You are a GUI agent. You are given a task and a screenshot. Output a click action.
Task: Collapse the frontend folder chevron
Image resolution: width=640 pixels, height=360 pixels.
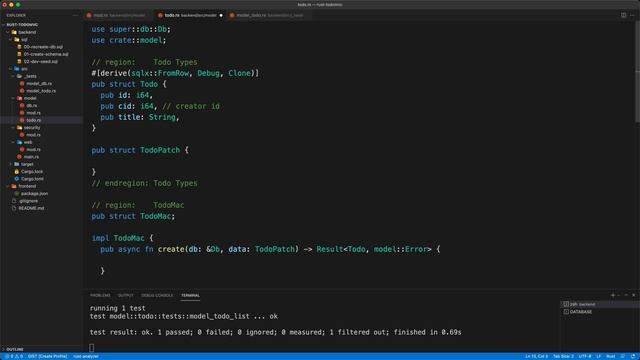point(8,186)
